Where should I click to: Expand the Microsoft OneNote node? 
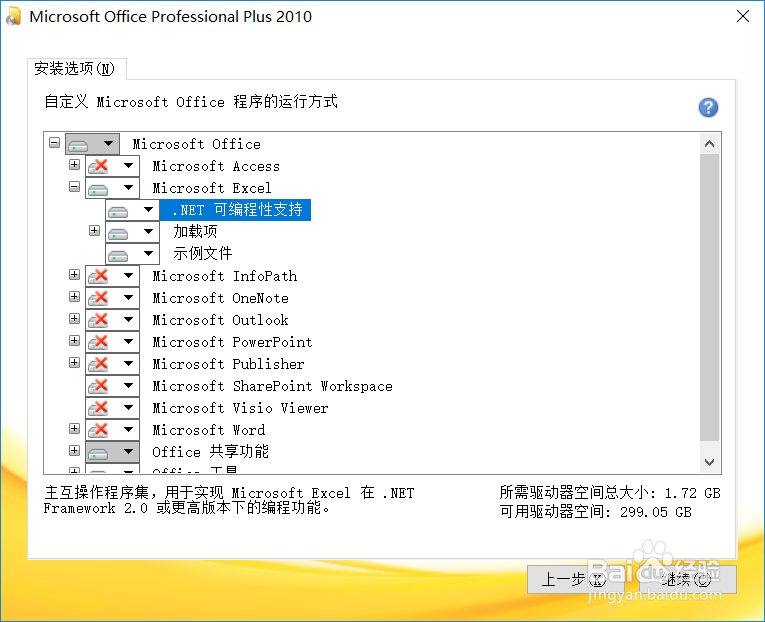[74, 296]
